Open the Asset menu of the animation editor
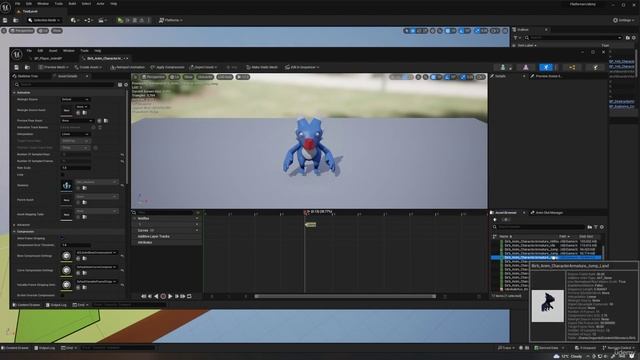The height and width of the screenshot is (360, 640). pyautogui.click(x=53, y=51)
